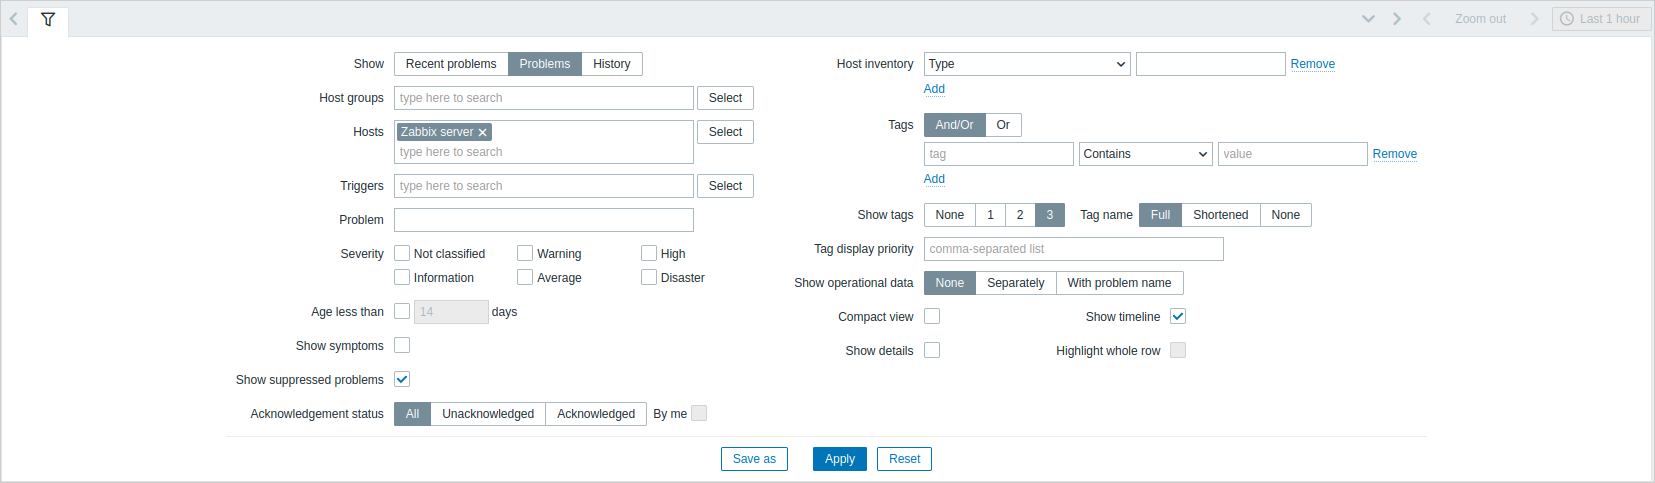Image resolution: width=1655 pixels, height=483 pixels.
Task: Switch Show to the History tab
Action: coord(612,64)
